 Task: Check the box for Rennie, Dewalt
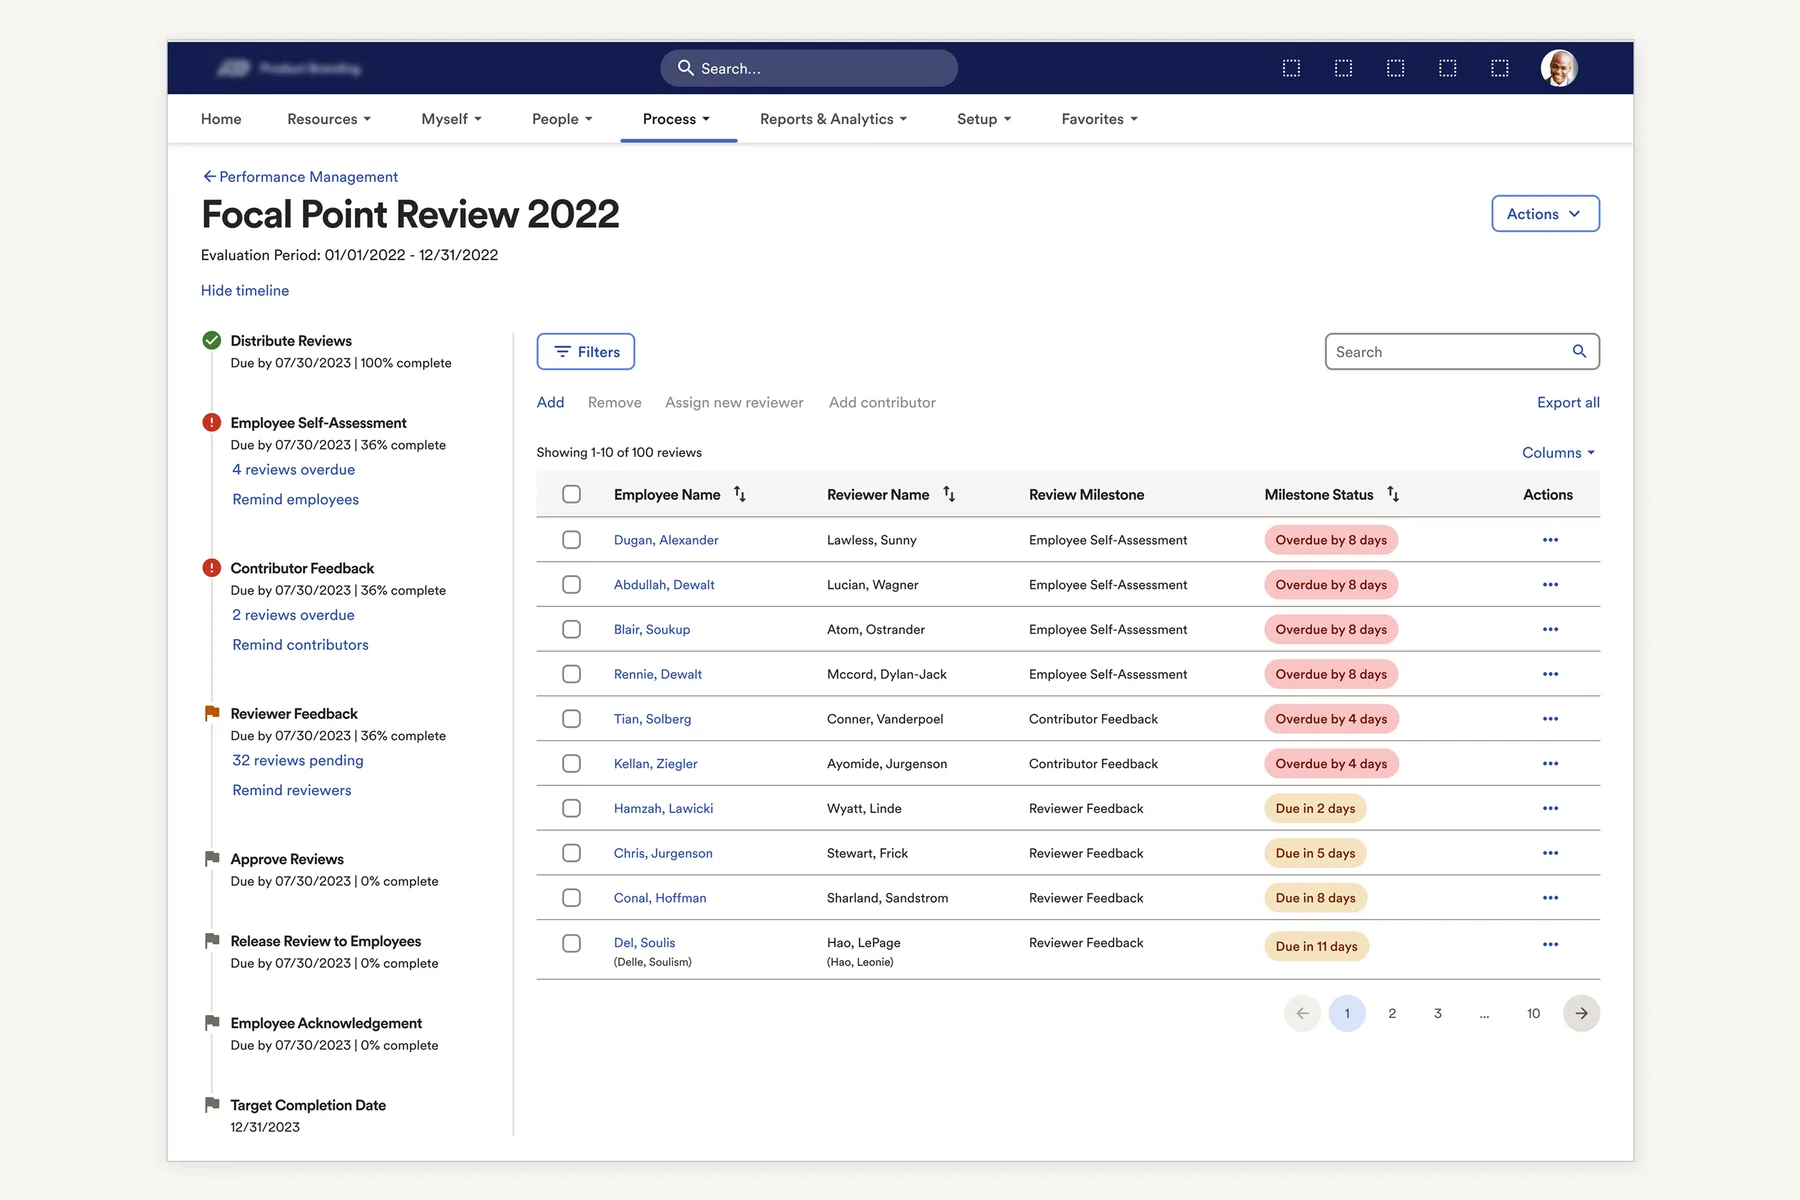click(571, 674)
